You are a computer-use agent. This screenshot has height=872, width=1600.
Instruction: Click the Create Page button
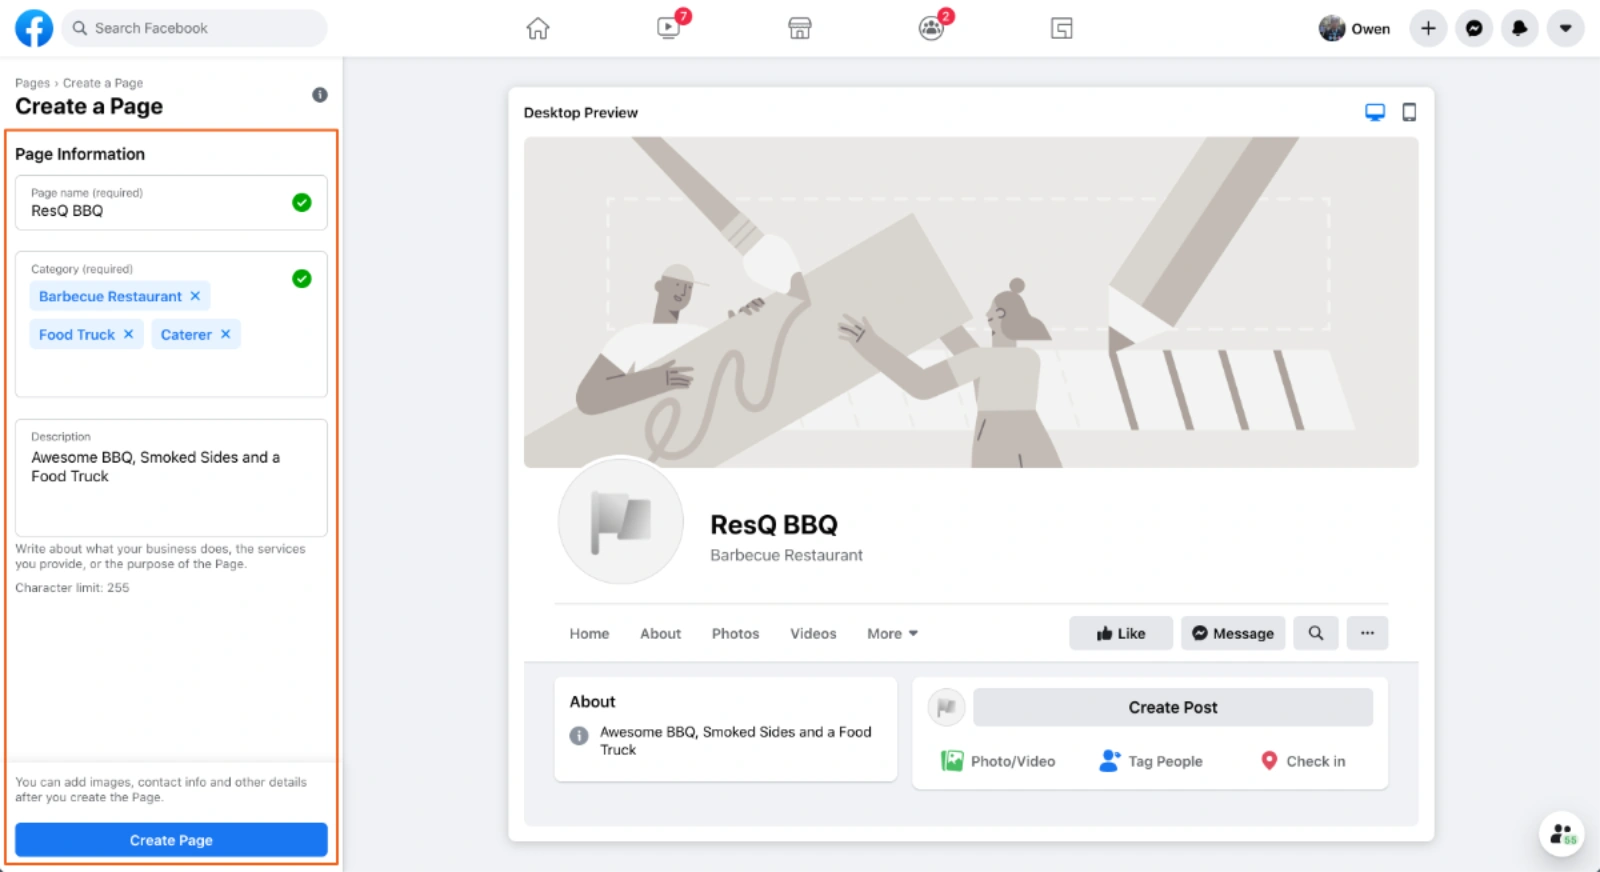point(171,840)
